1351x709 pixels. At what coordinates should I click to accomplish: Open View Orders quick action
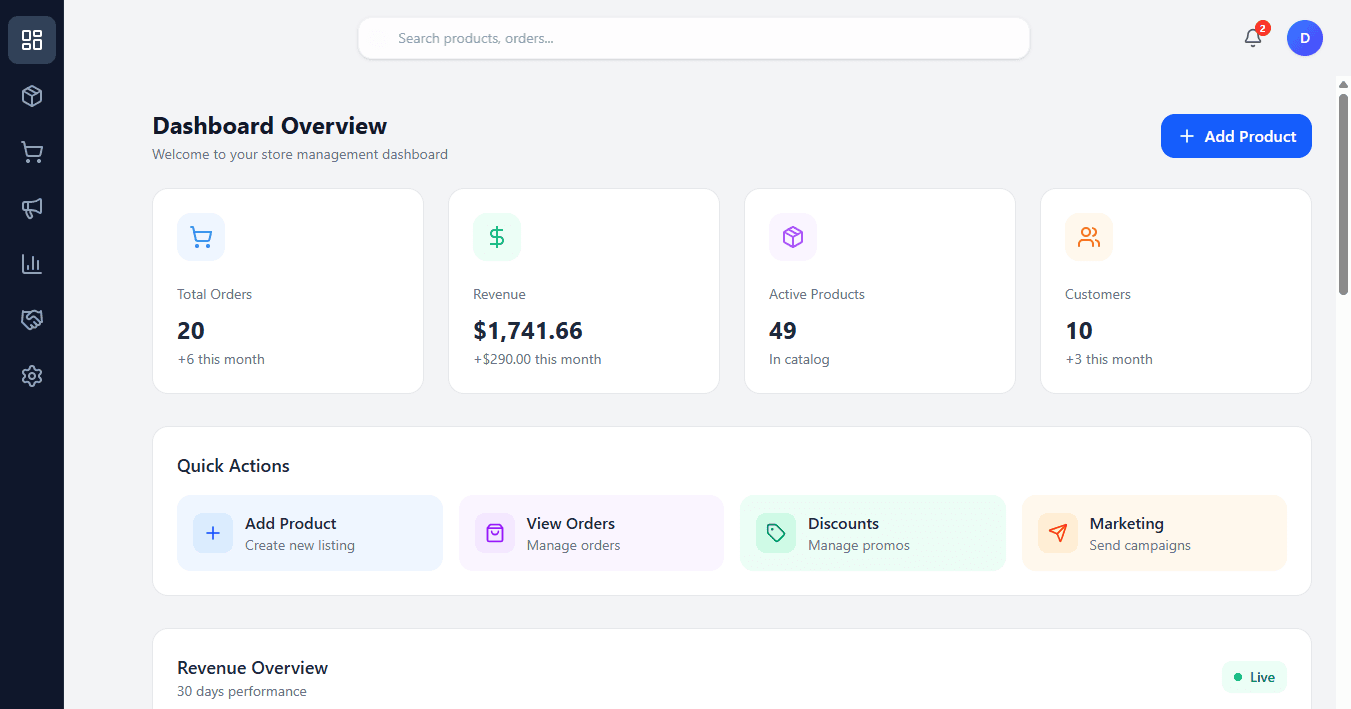point(591,532)
